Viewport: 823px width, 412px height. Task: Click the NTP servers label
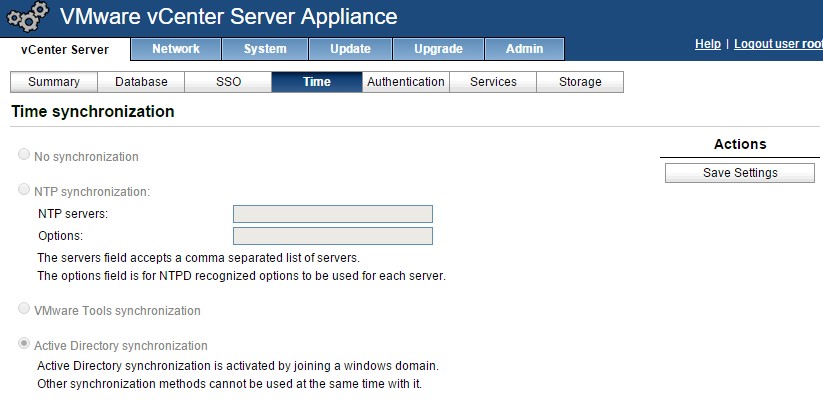(x=73, y=214)
